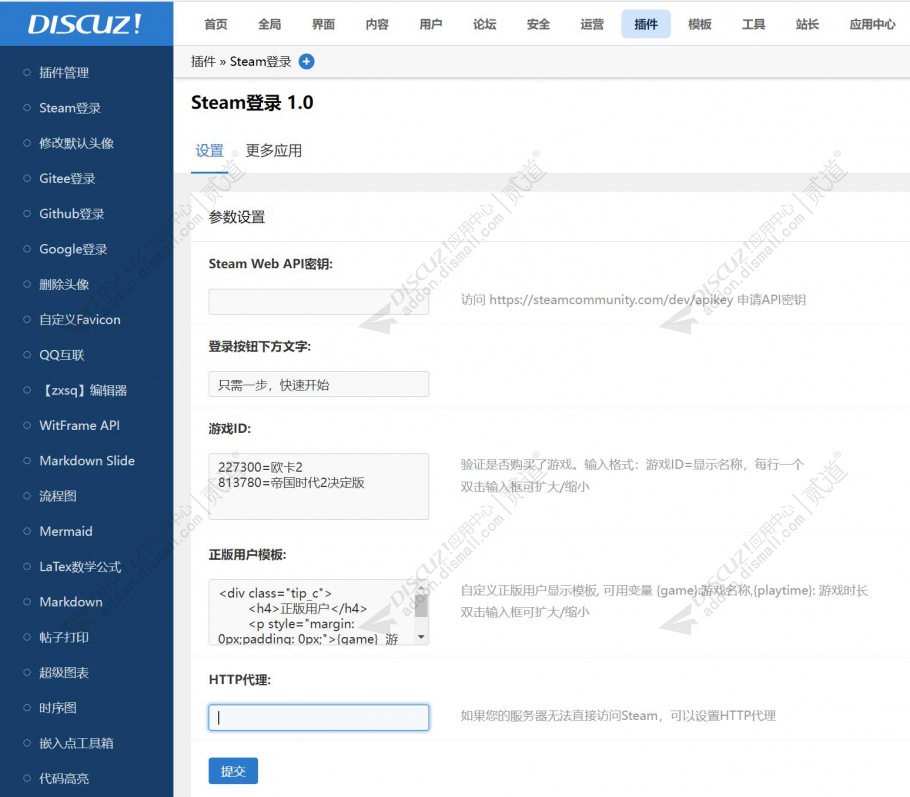
Task: Focus the HTTP代理 input field
Action: click(x=319, y=717)
